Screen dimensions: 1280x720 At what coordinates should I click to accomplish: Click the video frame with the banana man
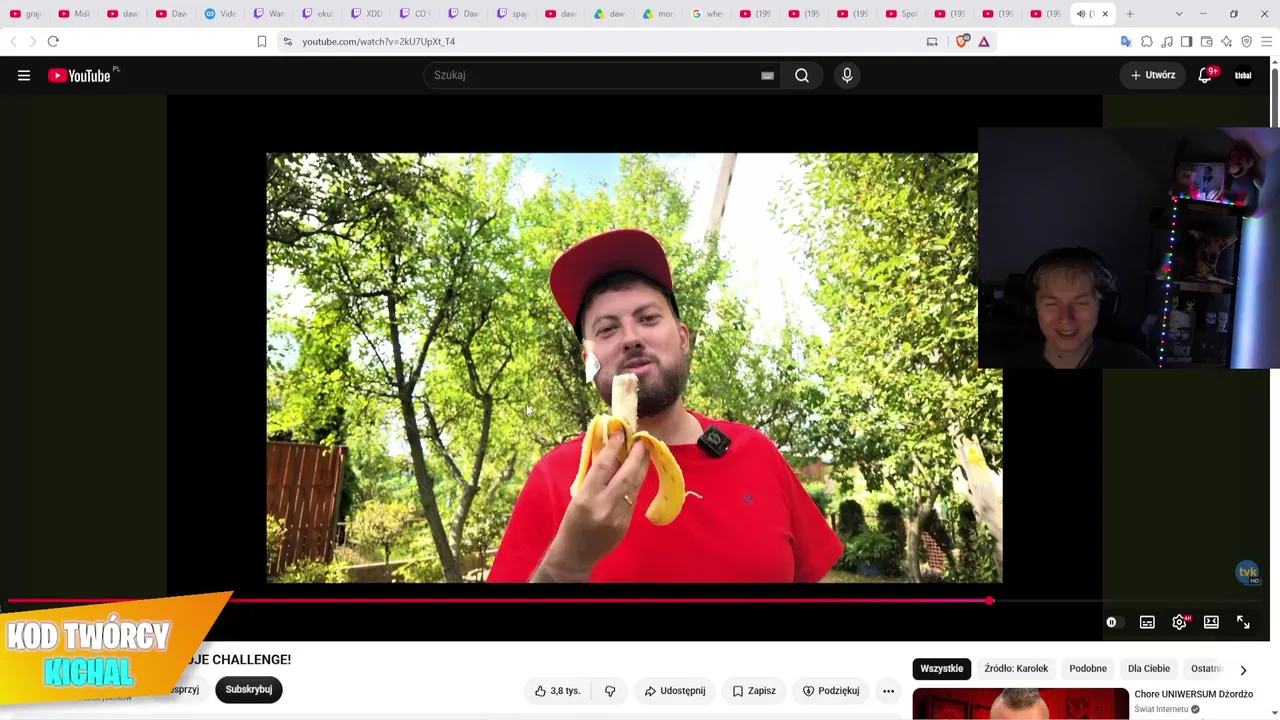[x=634, y=367]
